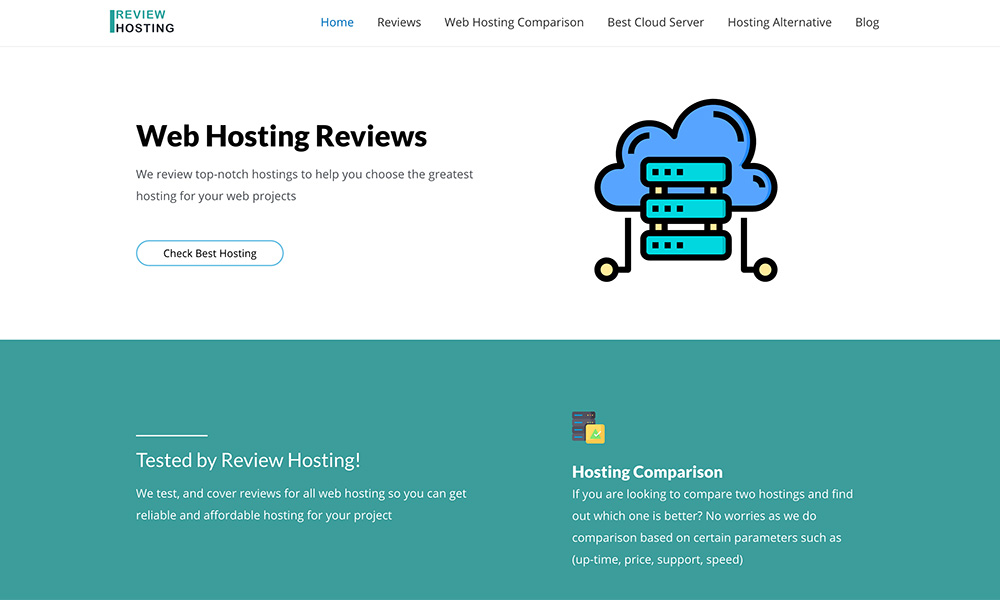This screenshot has height=600, width=1000.
Task: Open the Hosting Alternative menu item
Action: coord(779,22)
